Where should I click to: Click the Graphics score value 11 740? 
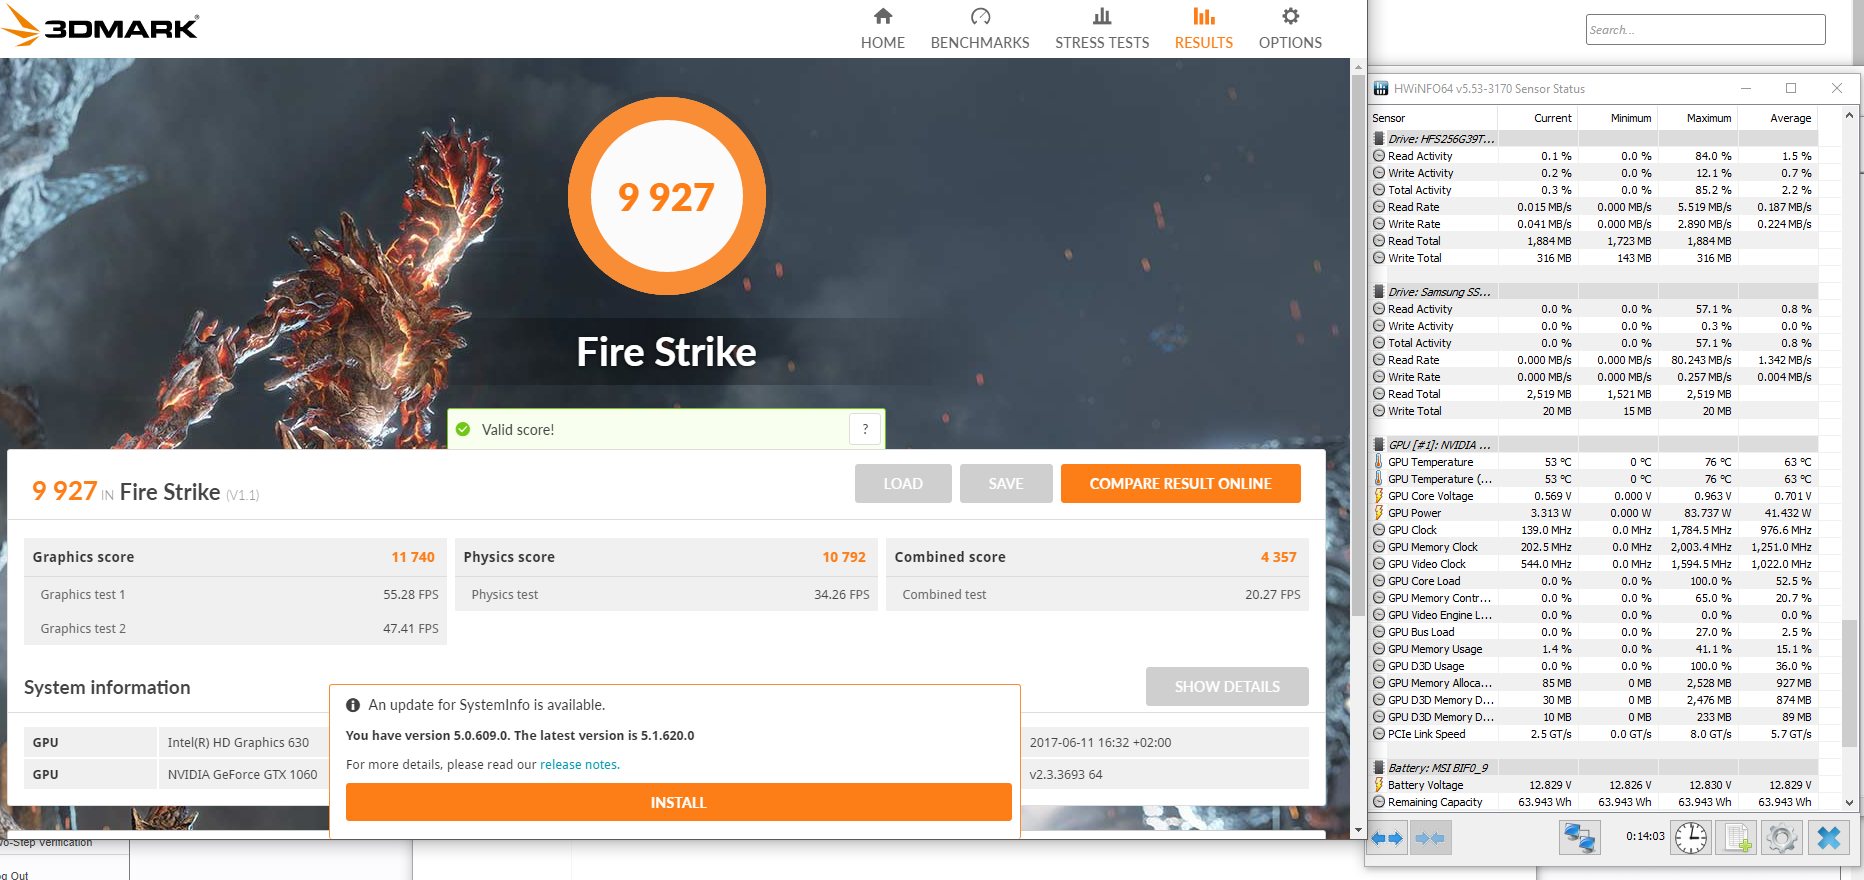coord(413,557)
